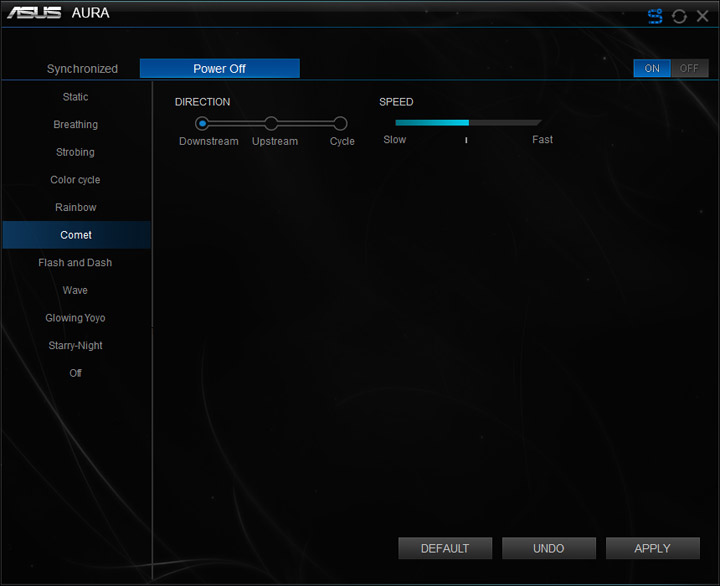Choose the Rainbow lighting effect
This screenshot has width=720, height=586.
pos(76,207)
